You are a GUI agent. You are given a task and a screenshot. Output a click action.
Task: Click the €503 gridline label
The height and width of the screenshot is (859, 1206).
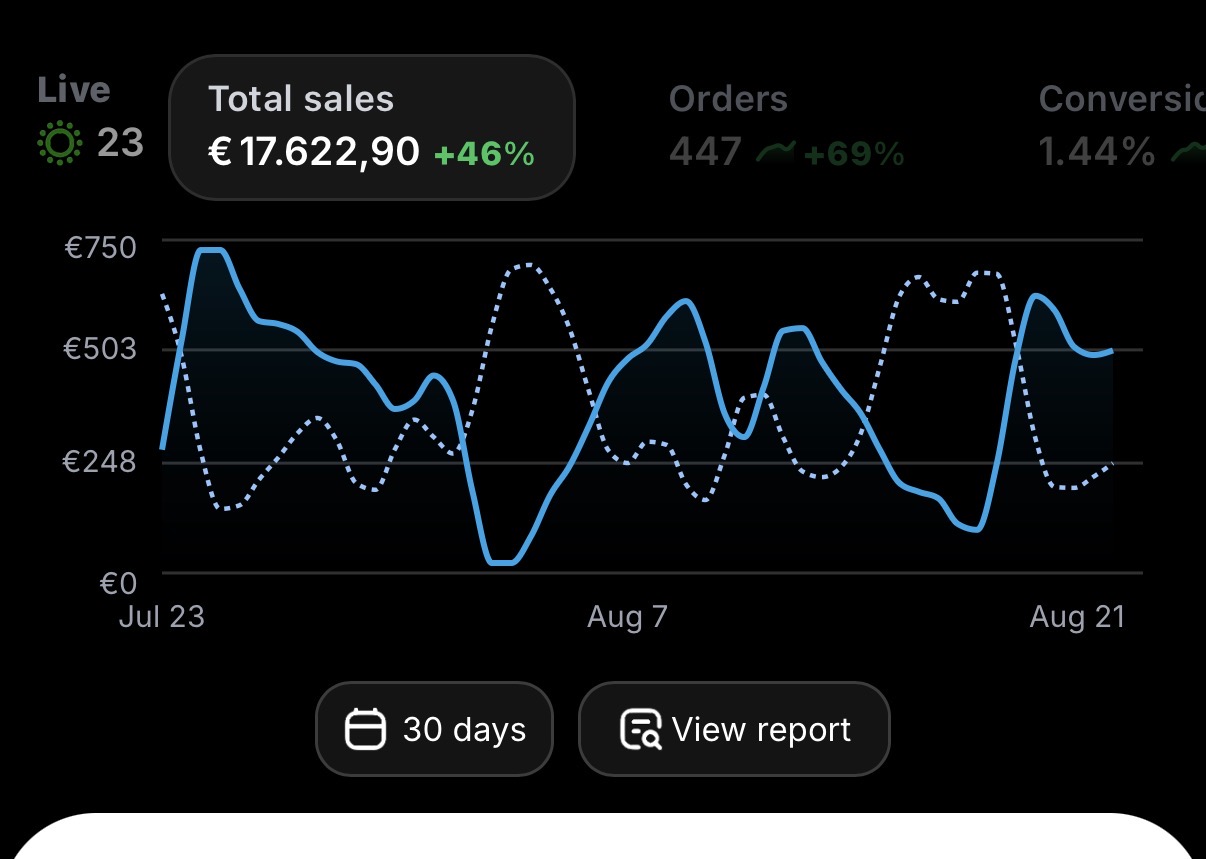pyautogui.click(x=100, y=349)
